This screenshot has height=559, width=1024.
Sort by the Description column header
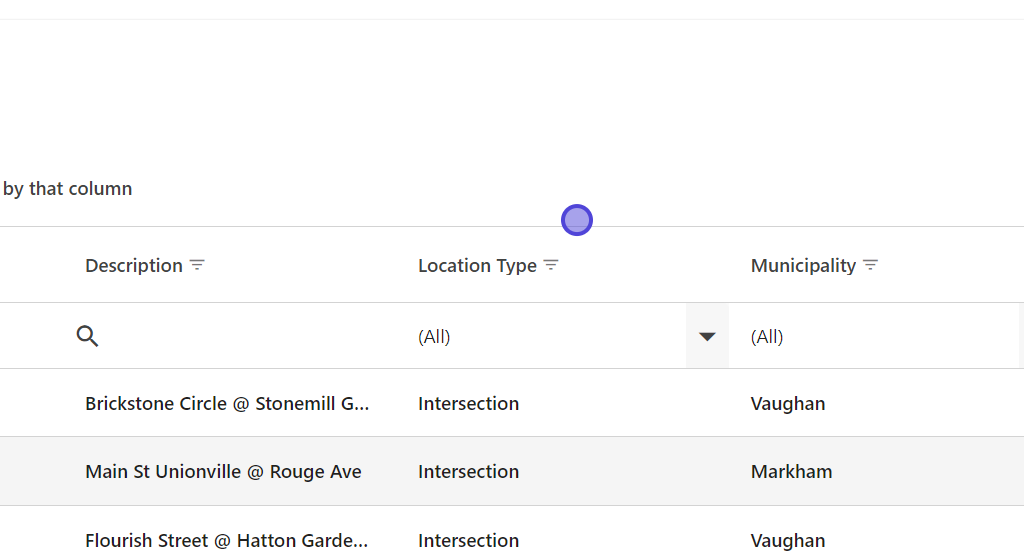pos(134,266)
